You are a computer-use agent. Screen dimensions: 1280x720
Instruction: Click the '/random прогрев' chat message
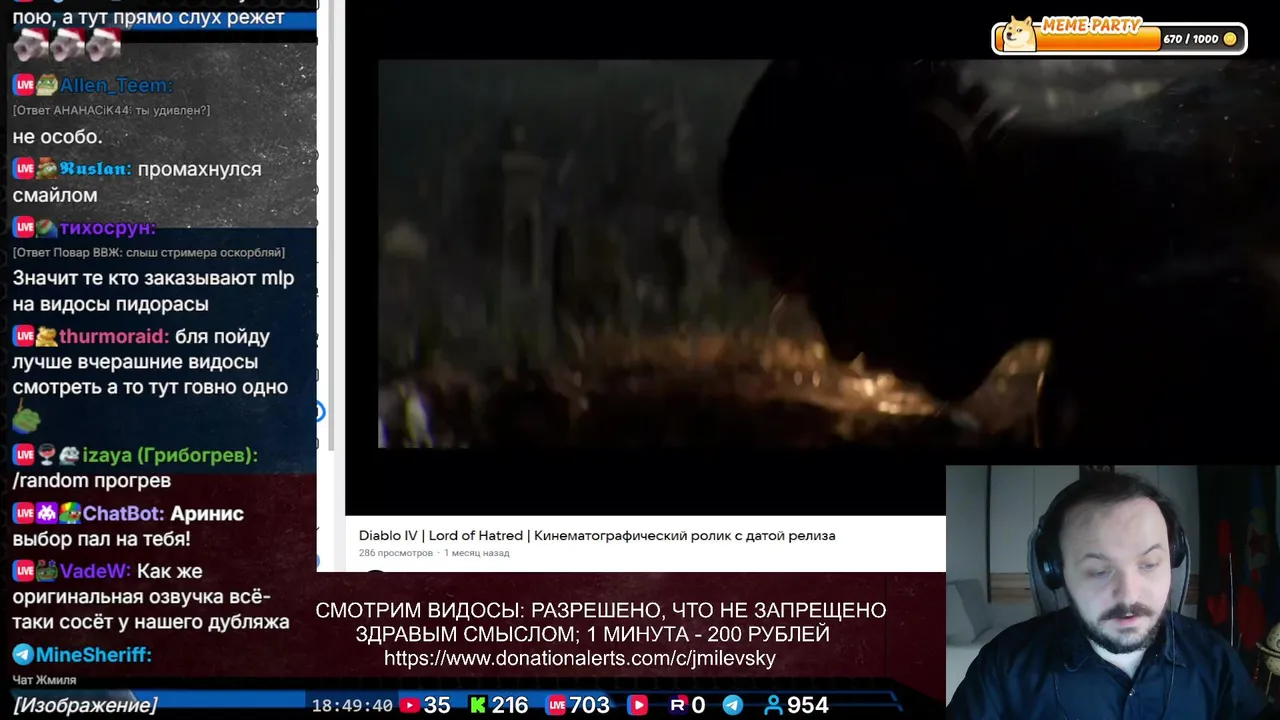pos(91,481)
